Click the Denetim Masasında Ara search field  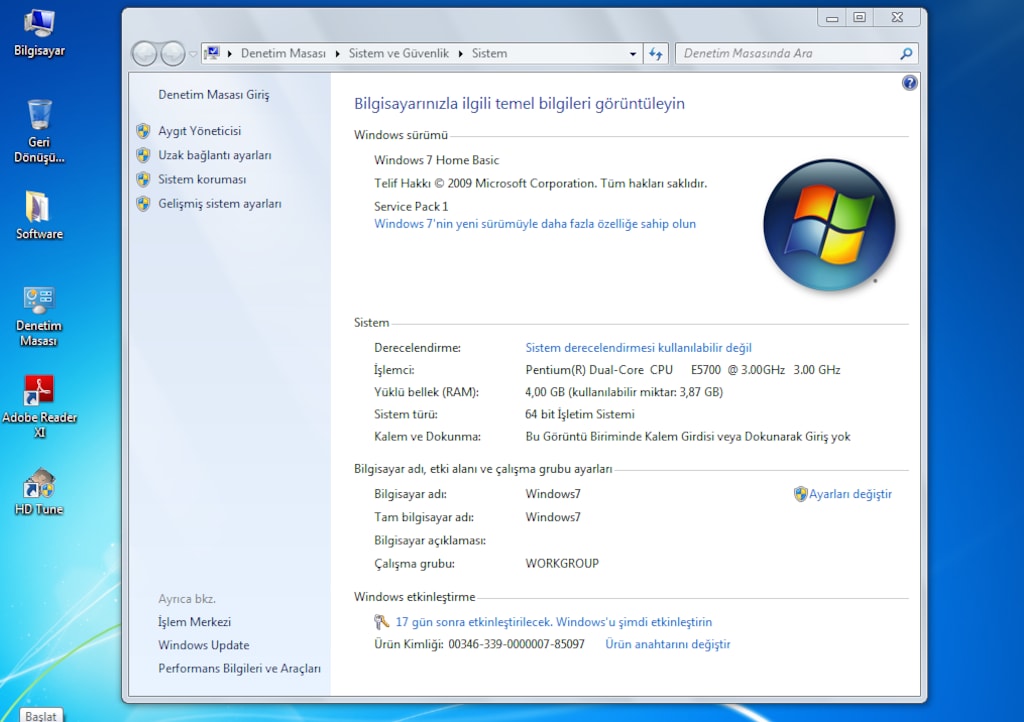pyautogui.click(x=788, y=54)
